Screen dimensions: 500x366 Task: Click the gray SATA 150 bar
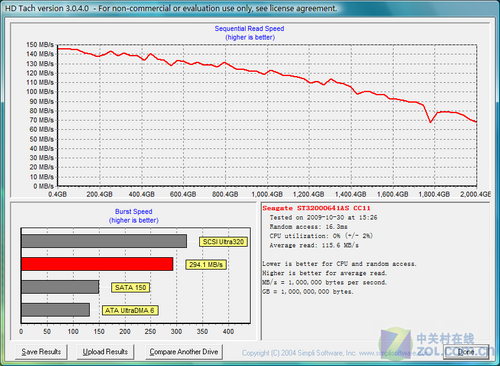60,287
